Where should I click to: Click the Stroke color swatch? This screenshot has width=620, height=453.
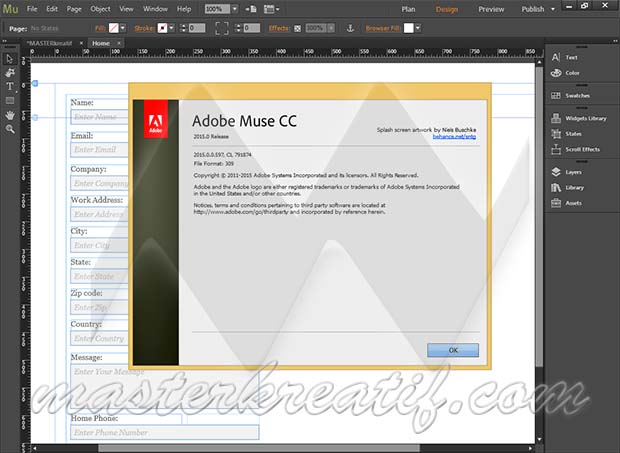(x=162, y=28)
